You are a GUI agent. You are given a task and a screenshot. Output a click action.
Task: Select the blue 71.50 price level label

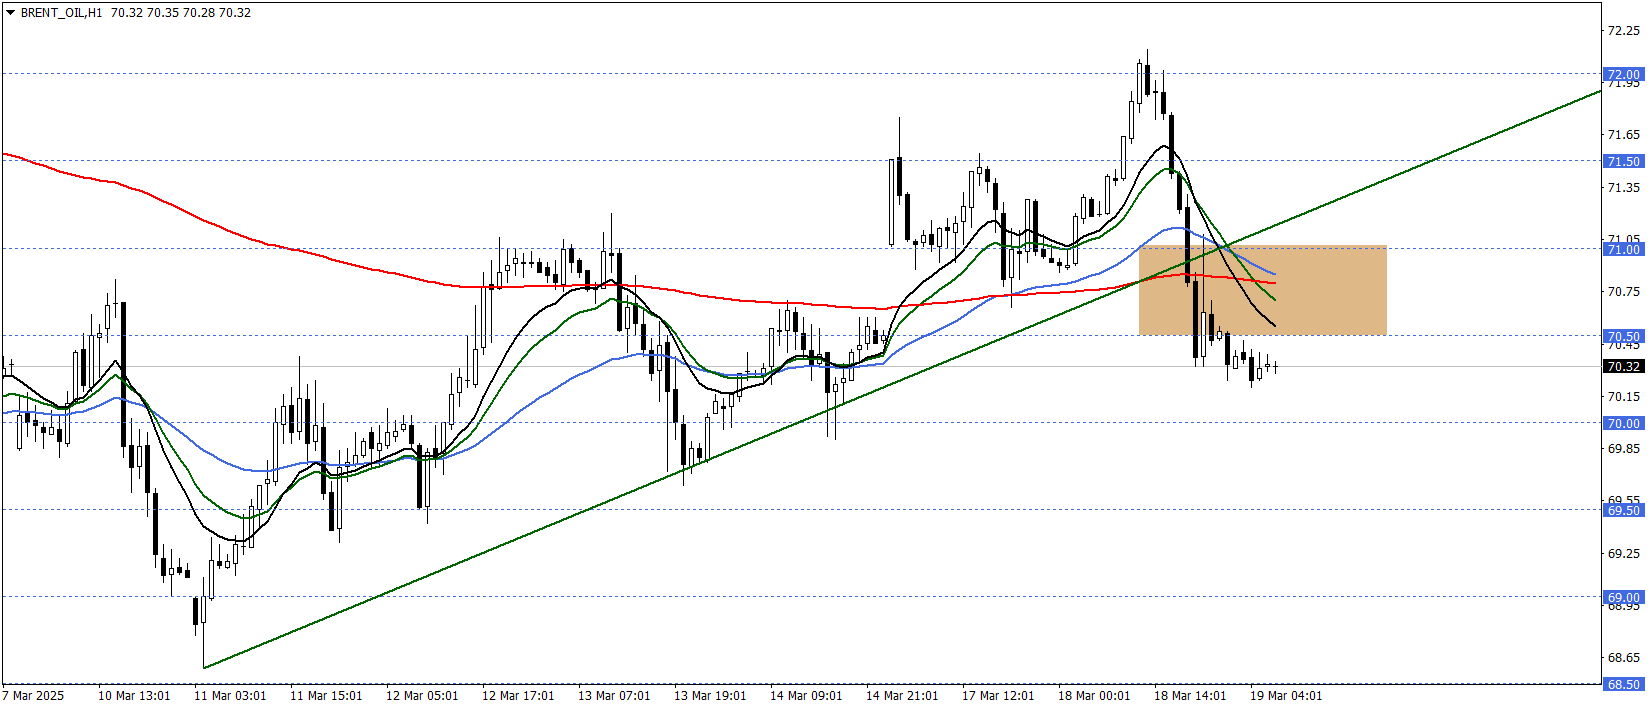pyautogui.click(x=1623, y=161)
